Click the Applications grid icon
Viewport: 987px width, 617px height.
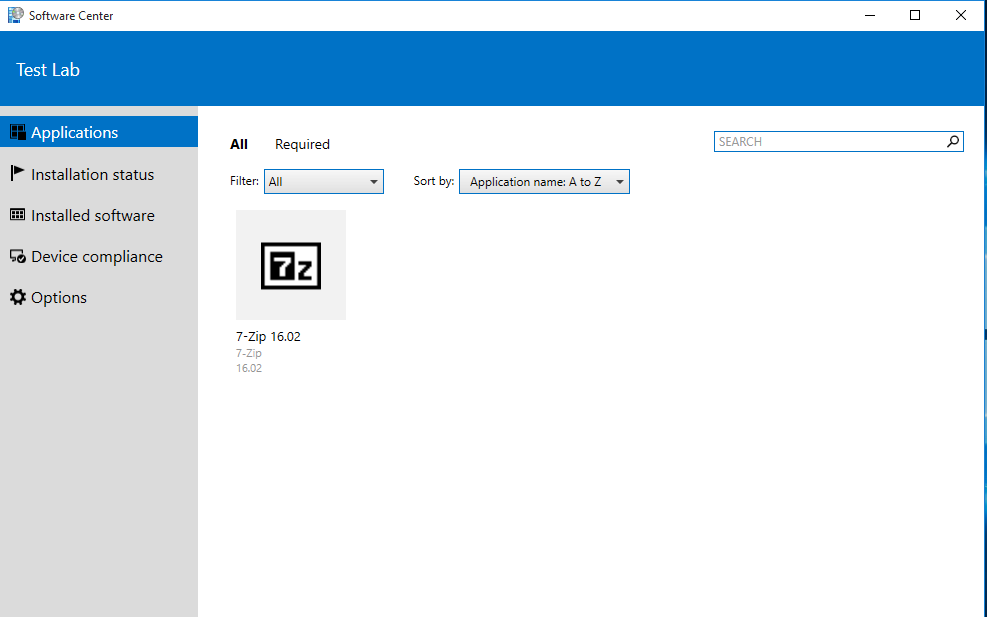(18, 132)
